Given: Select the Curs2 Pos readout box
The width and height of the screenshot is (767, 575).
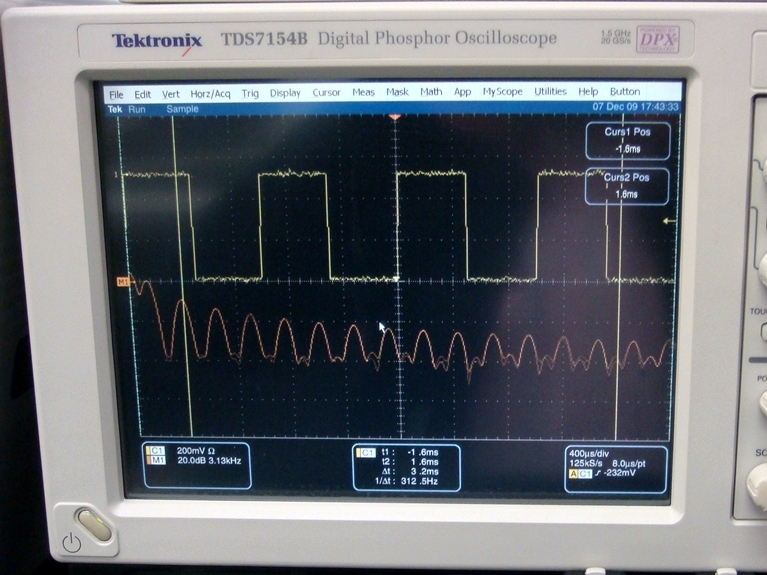Looking at the screenshot, I should click(x=627, y=185).
